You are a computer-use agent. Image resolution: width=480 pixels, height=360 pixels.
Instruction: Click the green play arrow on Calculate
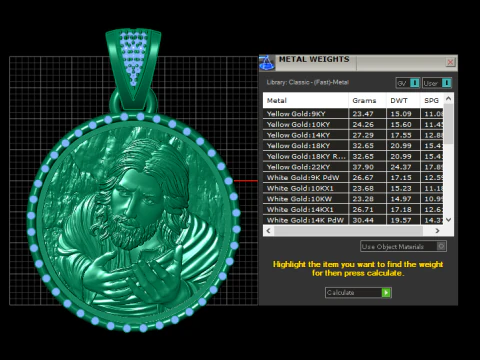[x=386, y=293]
